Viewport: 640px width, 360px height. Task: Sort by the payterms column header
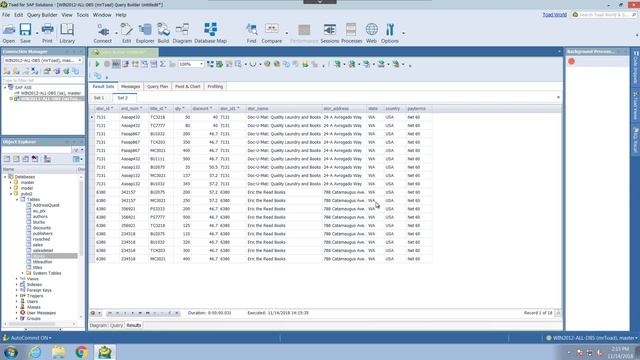pos(419,109)
